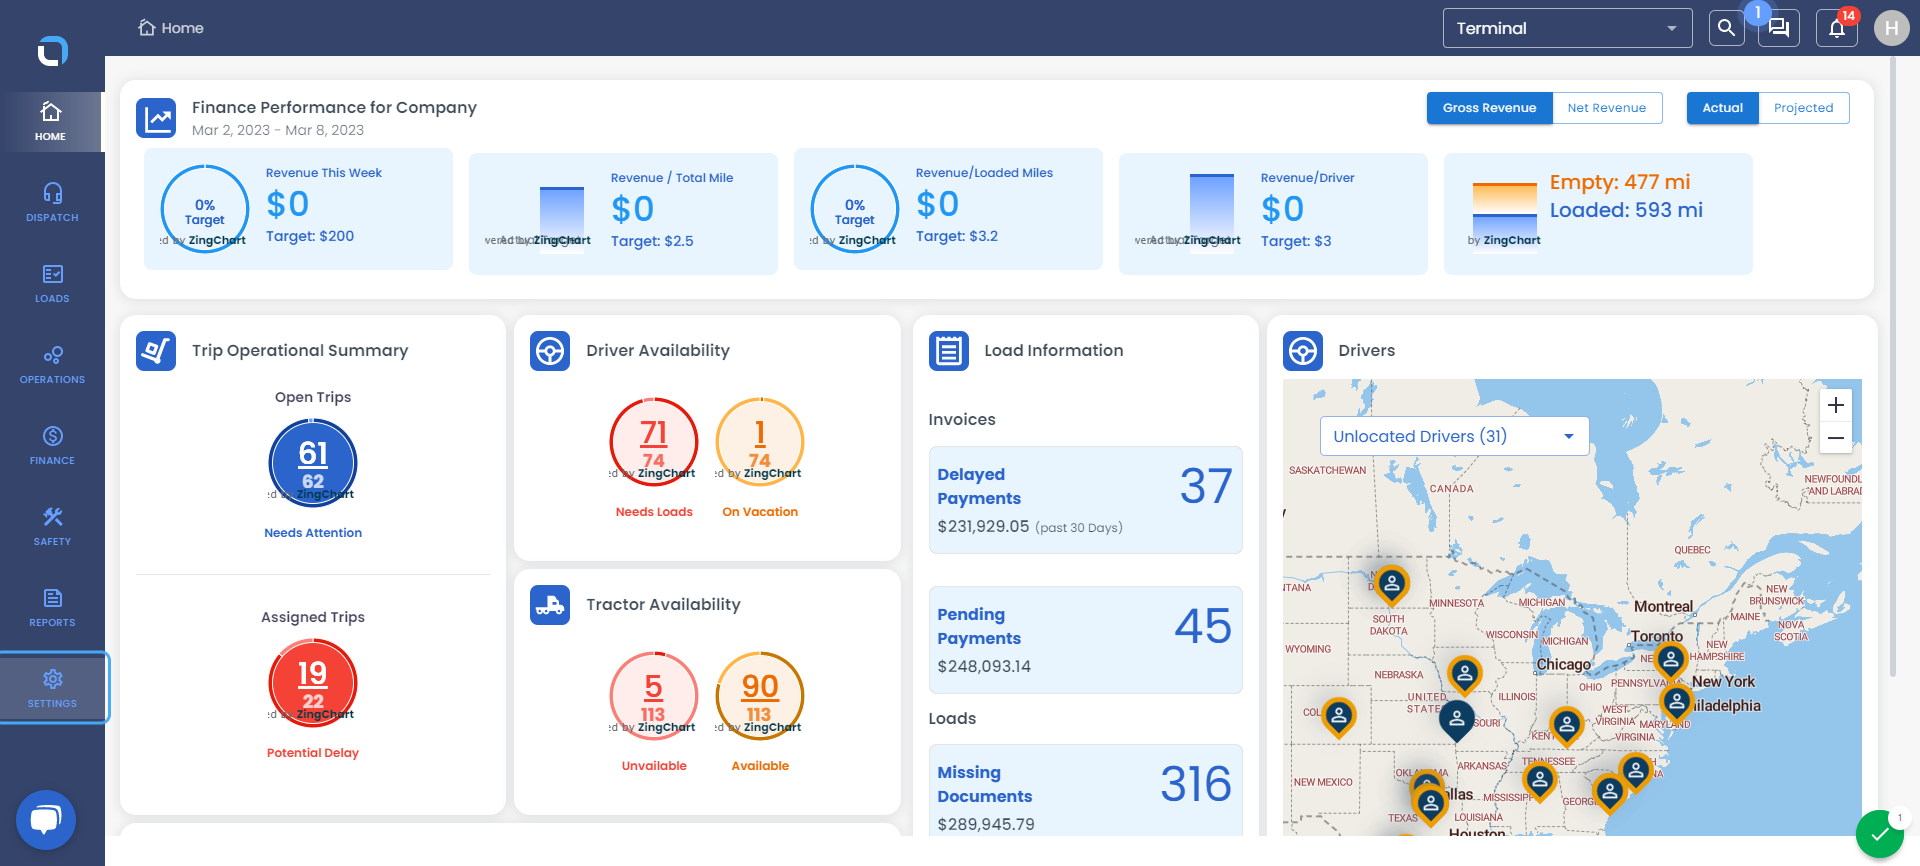Click the Potential Delay link
Image resolution: width=1920 pixels, height=866 pixels.
pyautogui.click(x=313, y=753)
